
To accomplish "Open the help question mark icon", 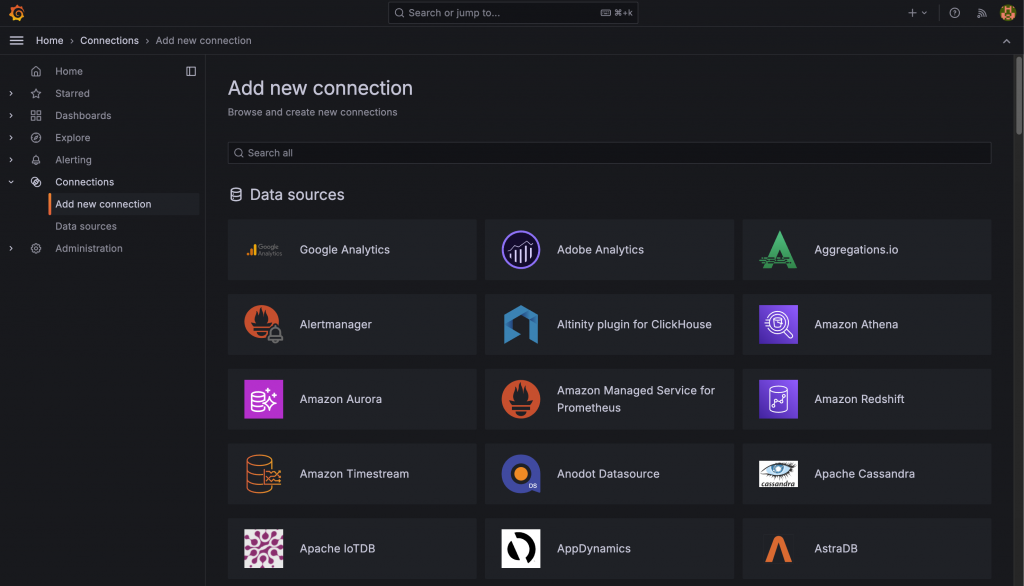I will pos(955,13).
